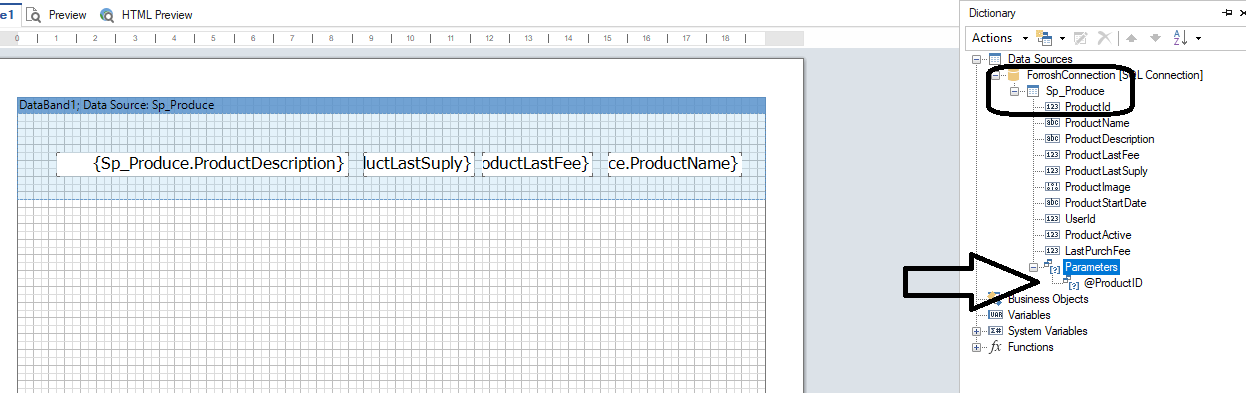Open the sort options dropdown arrow
This screenshot has height=393, width=1246.
[x=1198, y=38]
